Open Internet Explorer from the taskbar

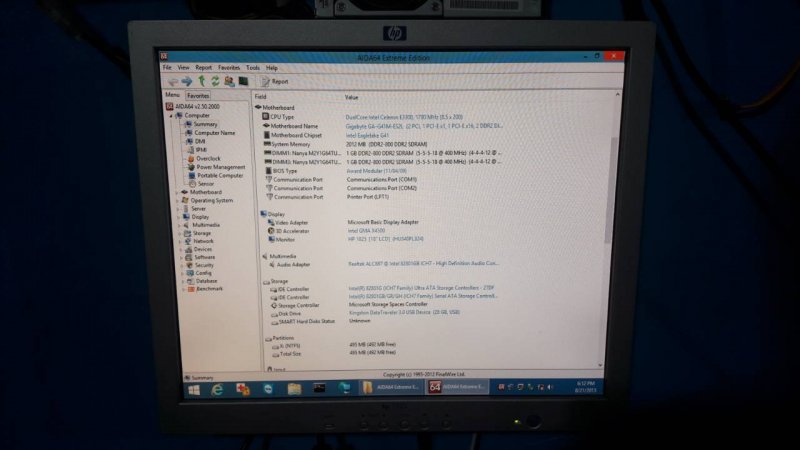click(217, 388)
